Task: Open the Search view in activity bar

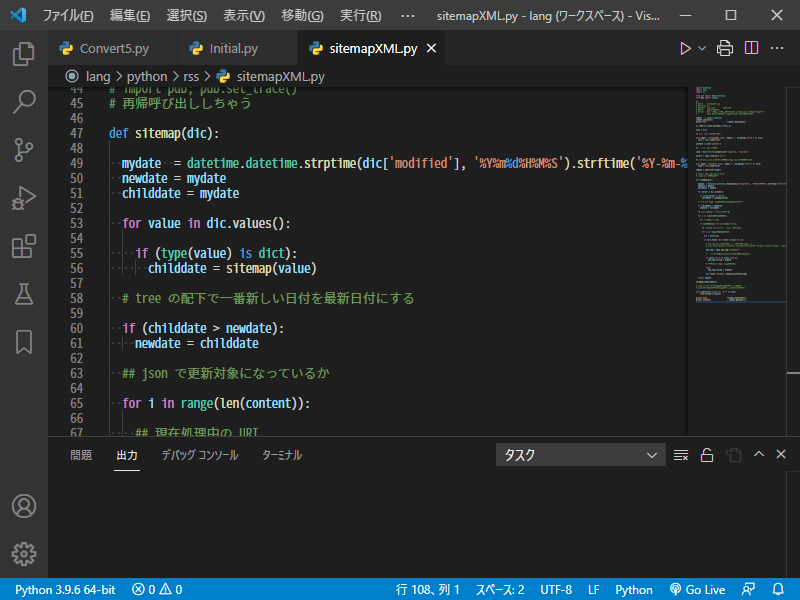Action: coord(24,102)
